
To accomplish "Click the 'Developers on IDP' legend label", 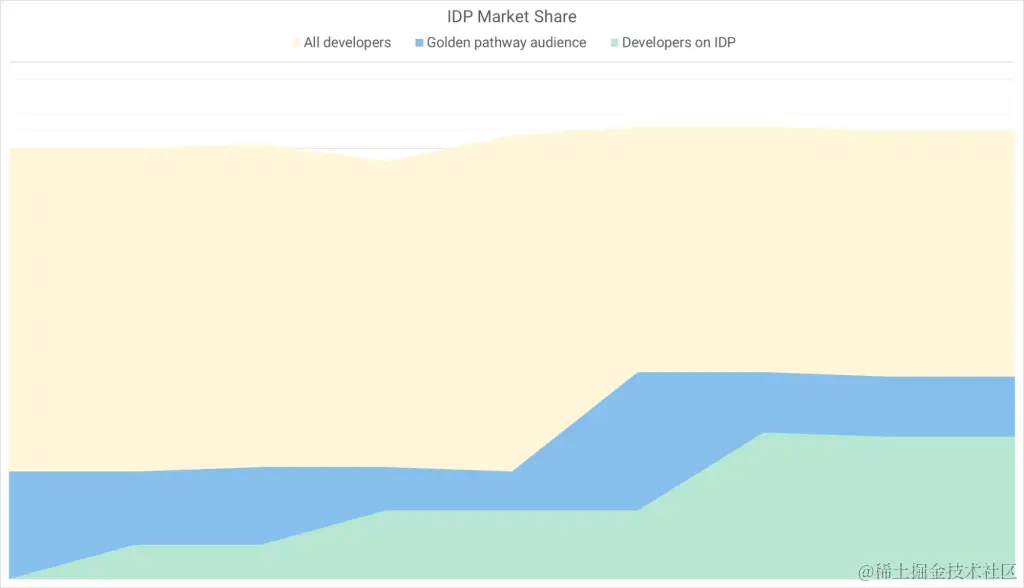I will coord(679,42).
